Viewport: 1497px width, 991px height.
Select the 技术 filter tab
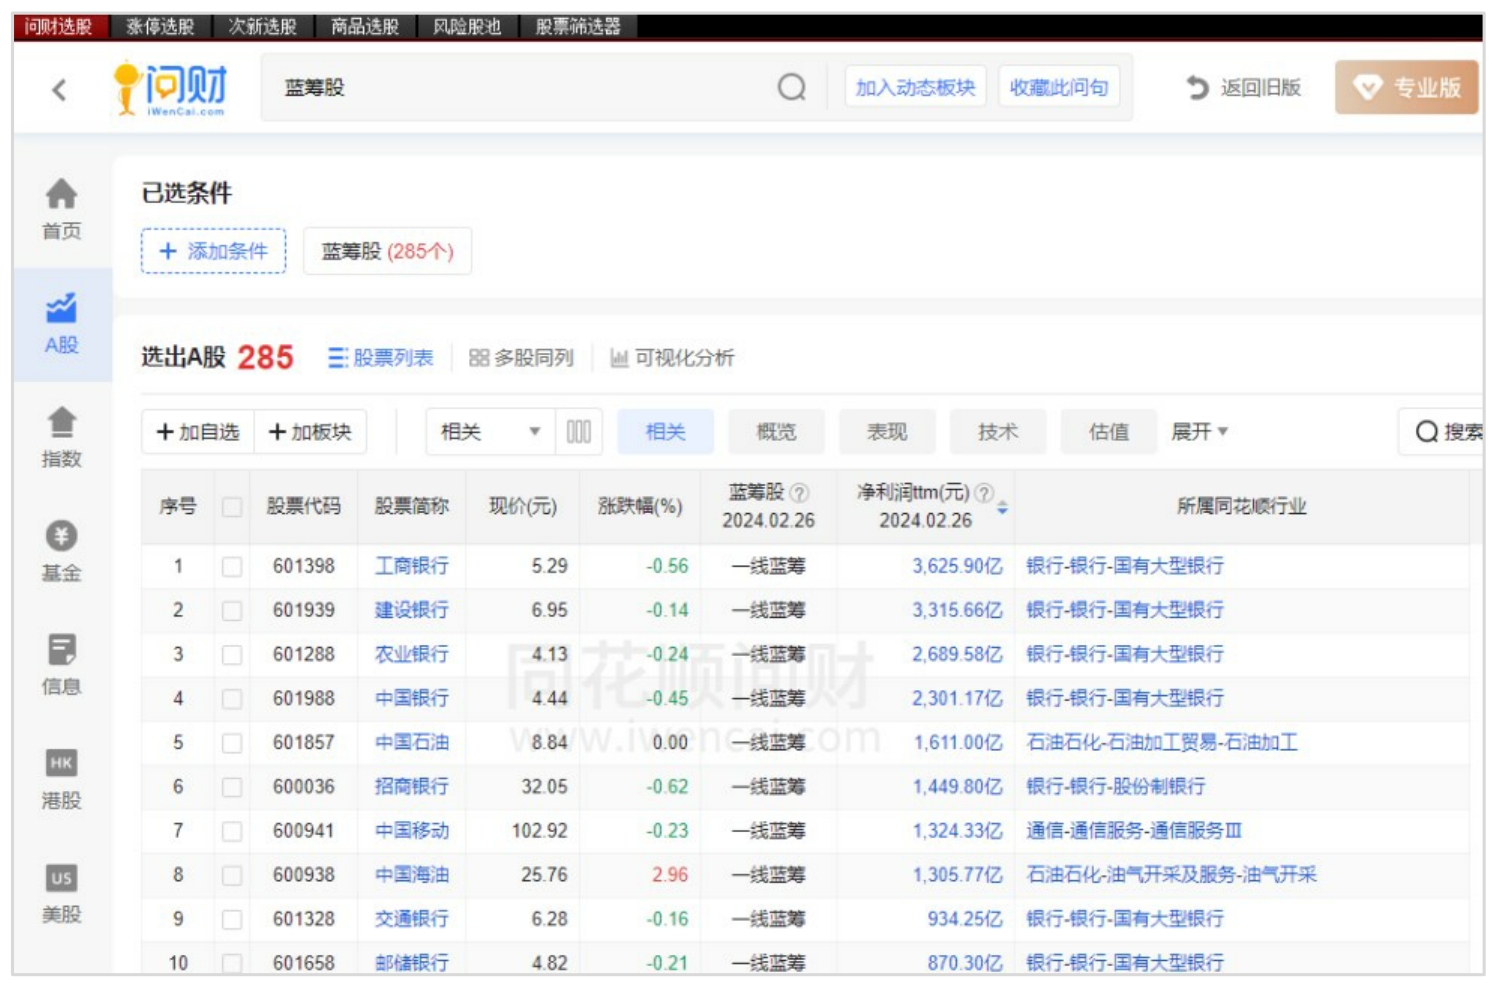tap(998, 432)
